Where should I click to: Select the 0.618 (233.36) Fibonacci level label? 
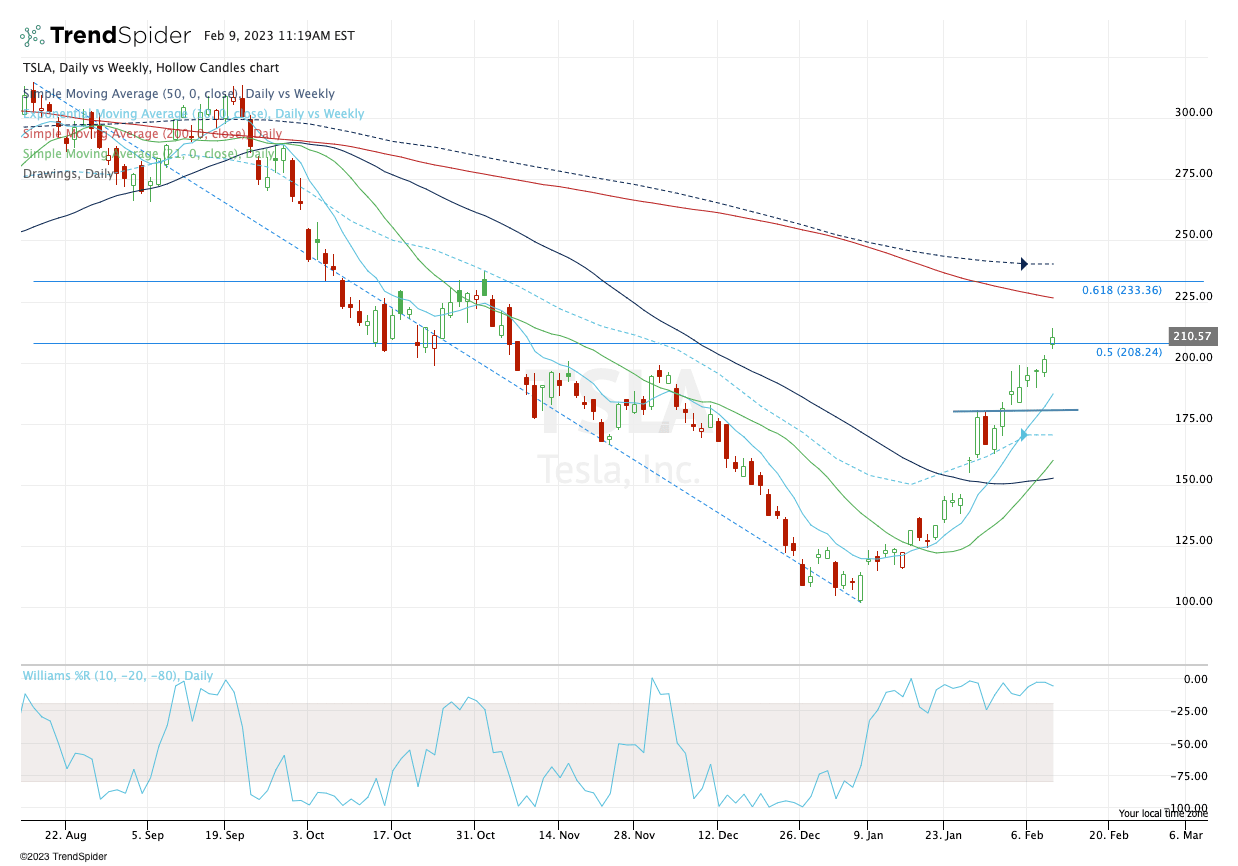1122,291
